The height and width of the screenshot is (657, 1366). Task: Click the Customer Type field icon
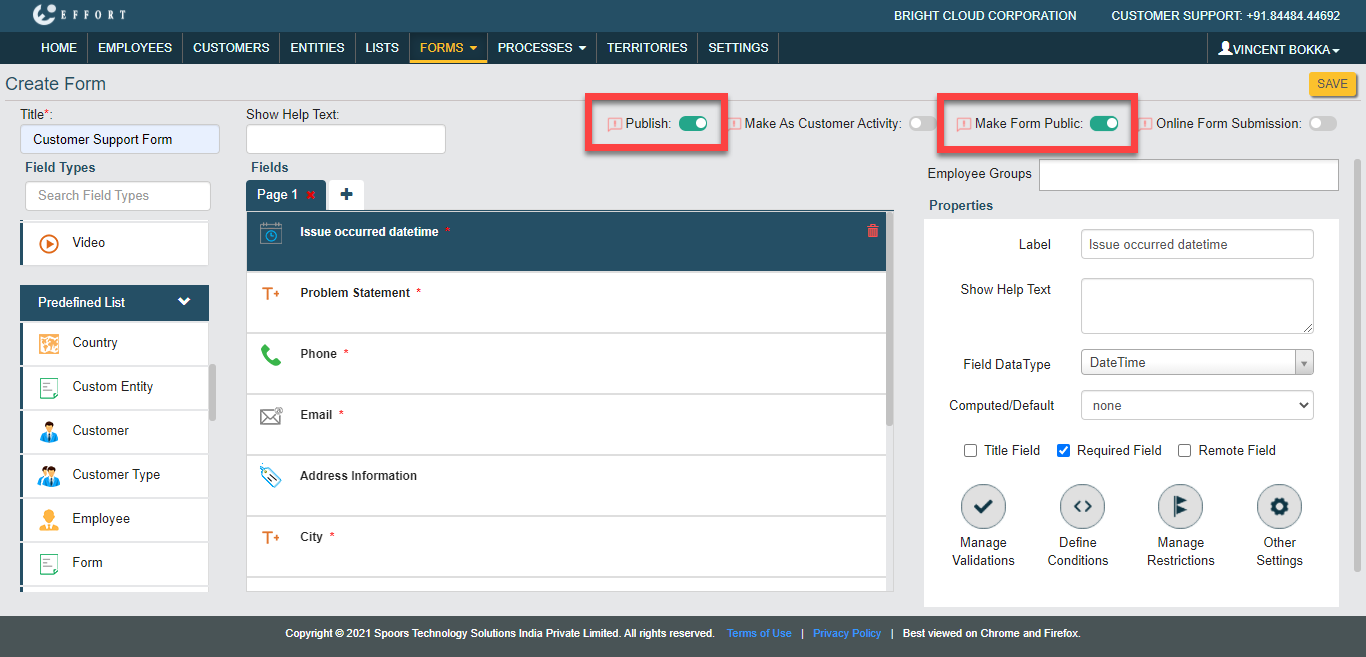tap(49, 475)
